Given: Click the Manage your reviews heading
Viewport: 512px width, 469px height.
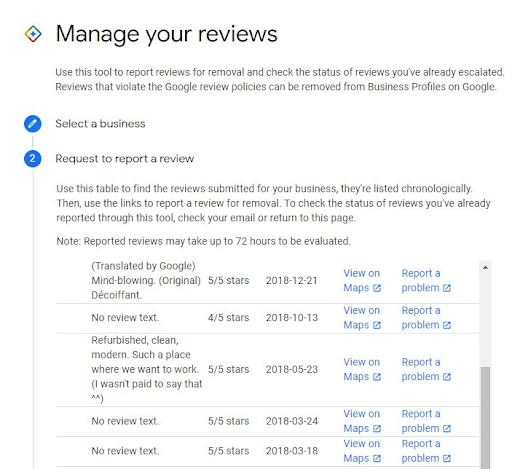Looking at the screenshot, I should click(166, 34).
